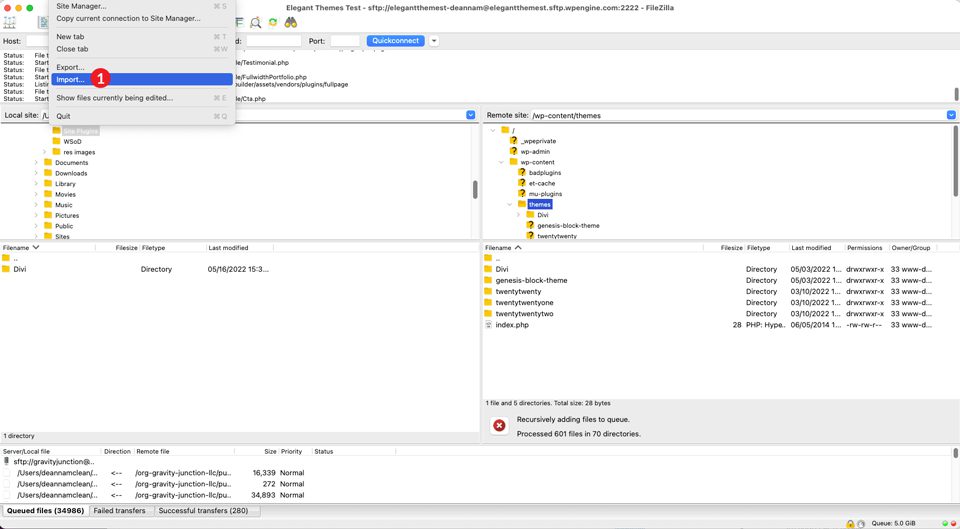Select the Library local tree folder
This screenshot has height=529, width=960.
pyautogui.click(x=66, y=184)
